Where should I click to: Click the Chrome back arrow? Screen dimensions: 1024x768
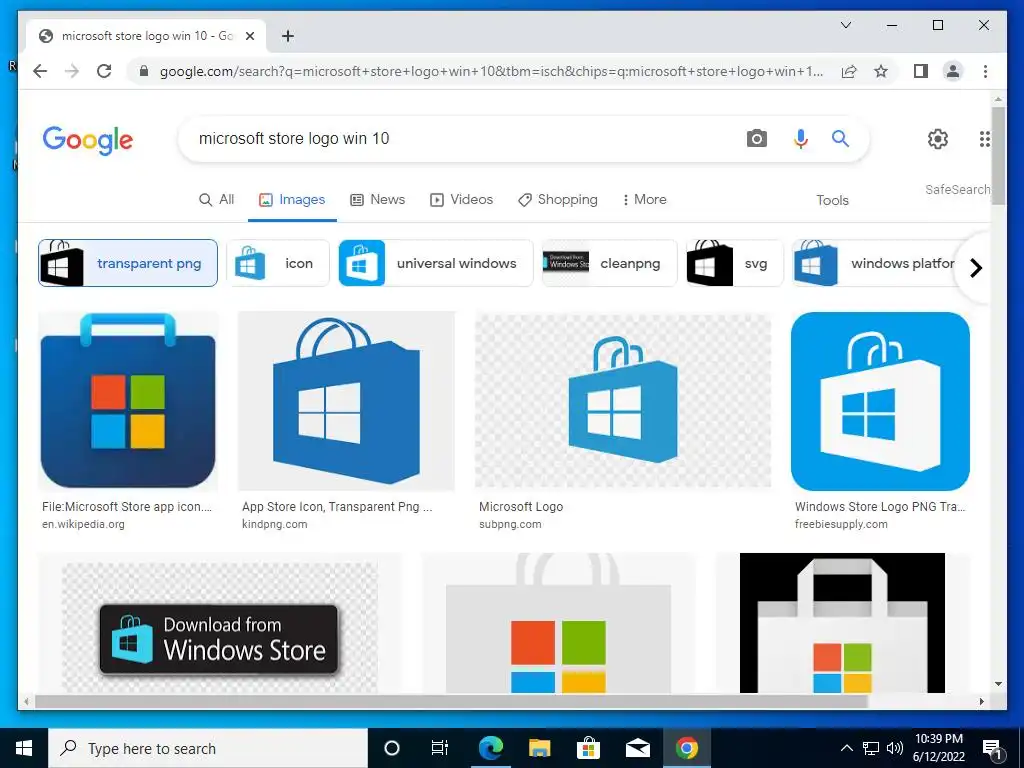40,71
